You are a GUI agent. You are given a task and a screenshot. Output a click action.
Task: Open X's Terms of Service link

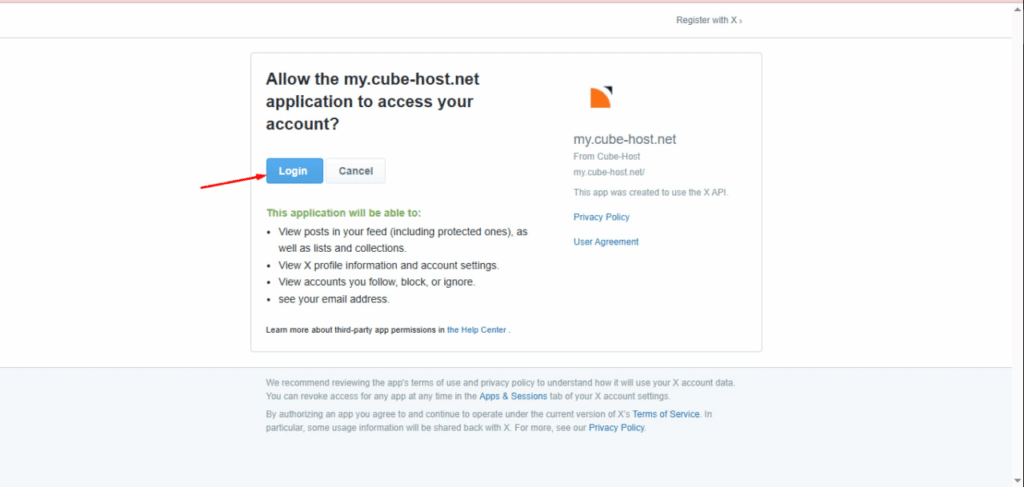pos(667,414)
